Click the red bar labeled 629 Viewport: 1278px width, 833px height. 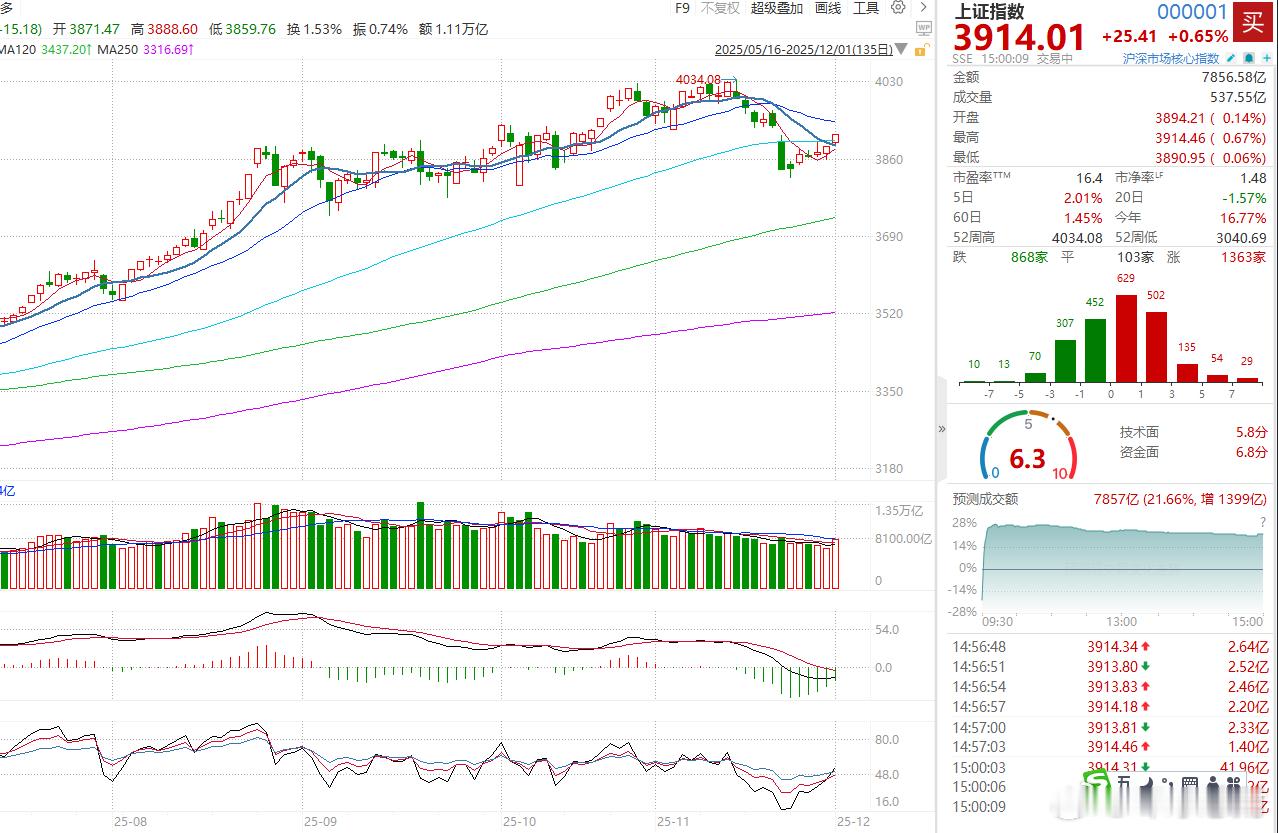click(1126, 338)
